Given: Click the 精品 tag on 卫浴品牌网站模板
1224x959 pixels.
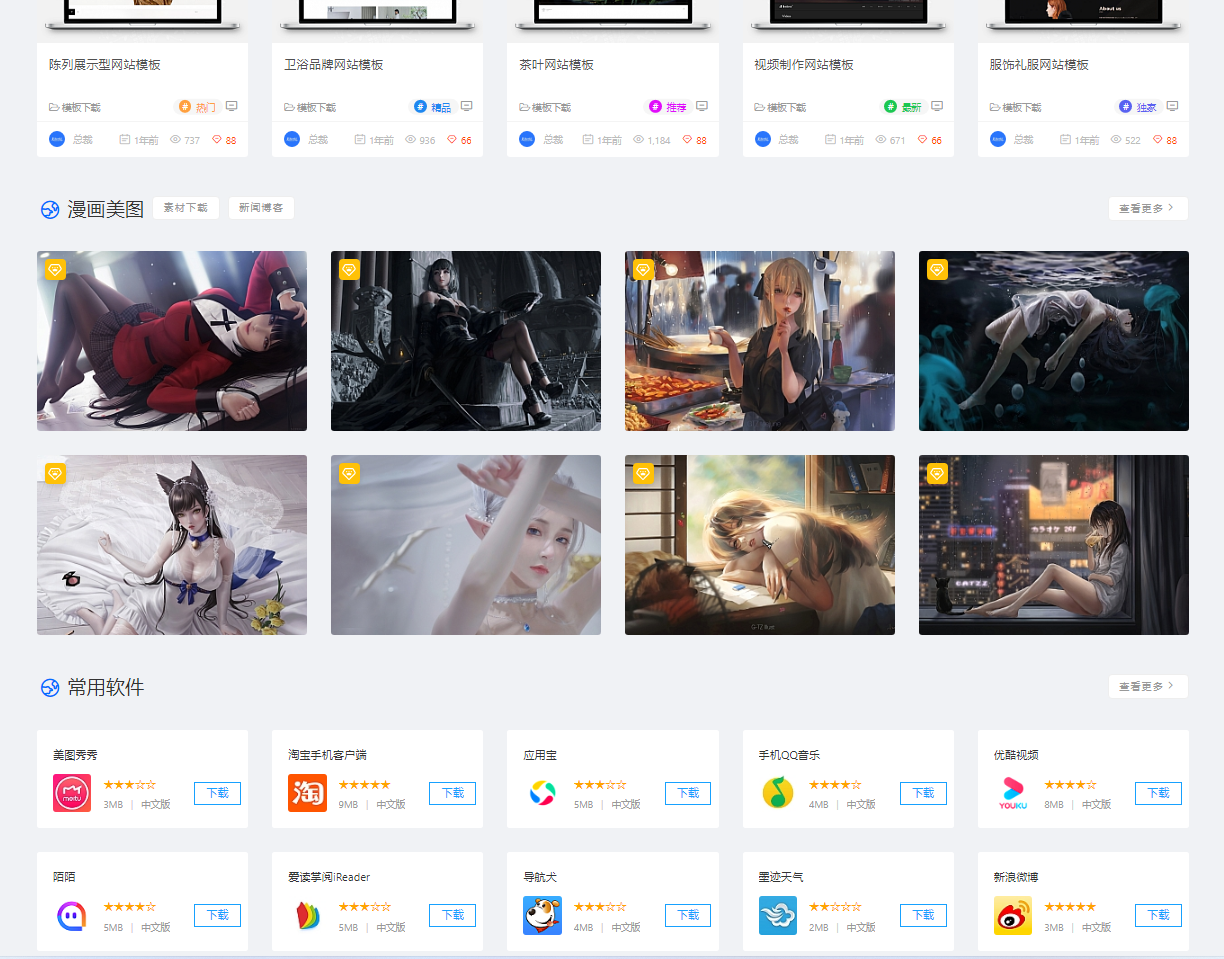Looking at the screenshot, I should pyautogui.click(x=433, y=107).
